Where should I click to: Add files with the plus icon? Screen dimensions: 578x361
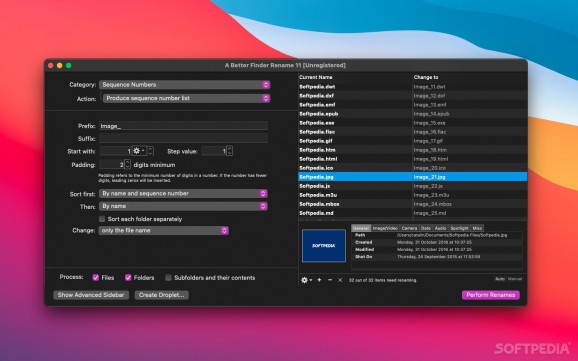pyautogui.click(x=319, y=280)
